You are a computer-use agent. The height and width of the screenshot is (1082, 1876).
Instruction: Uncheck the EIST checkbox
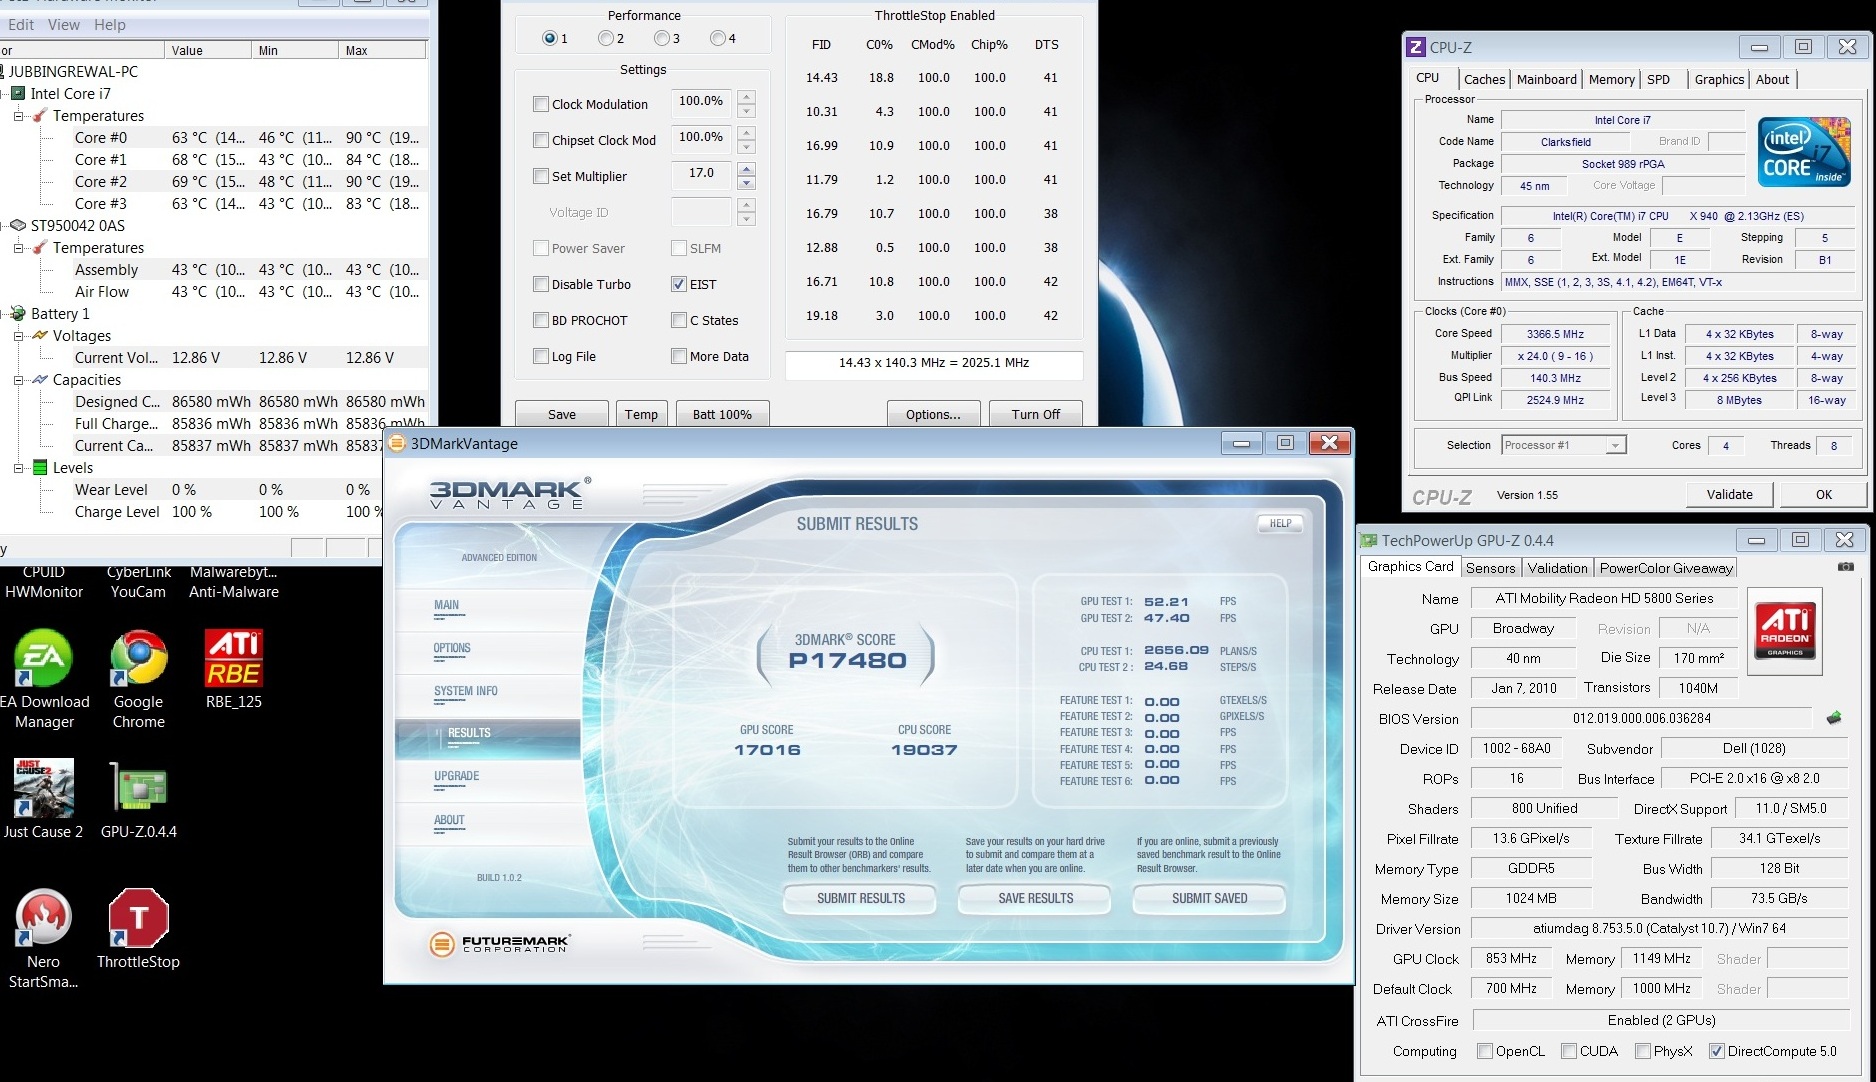(679, 284)
